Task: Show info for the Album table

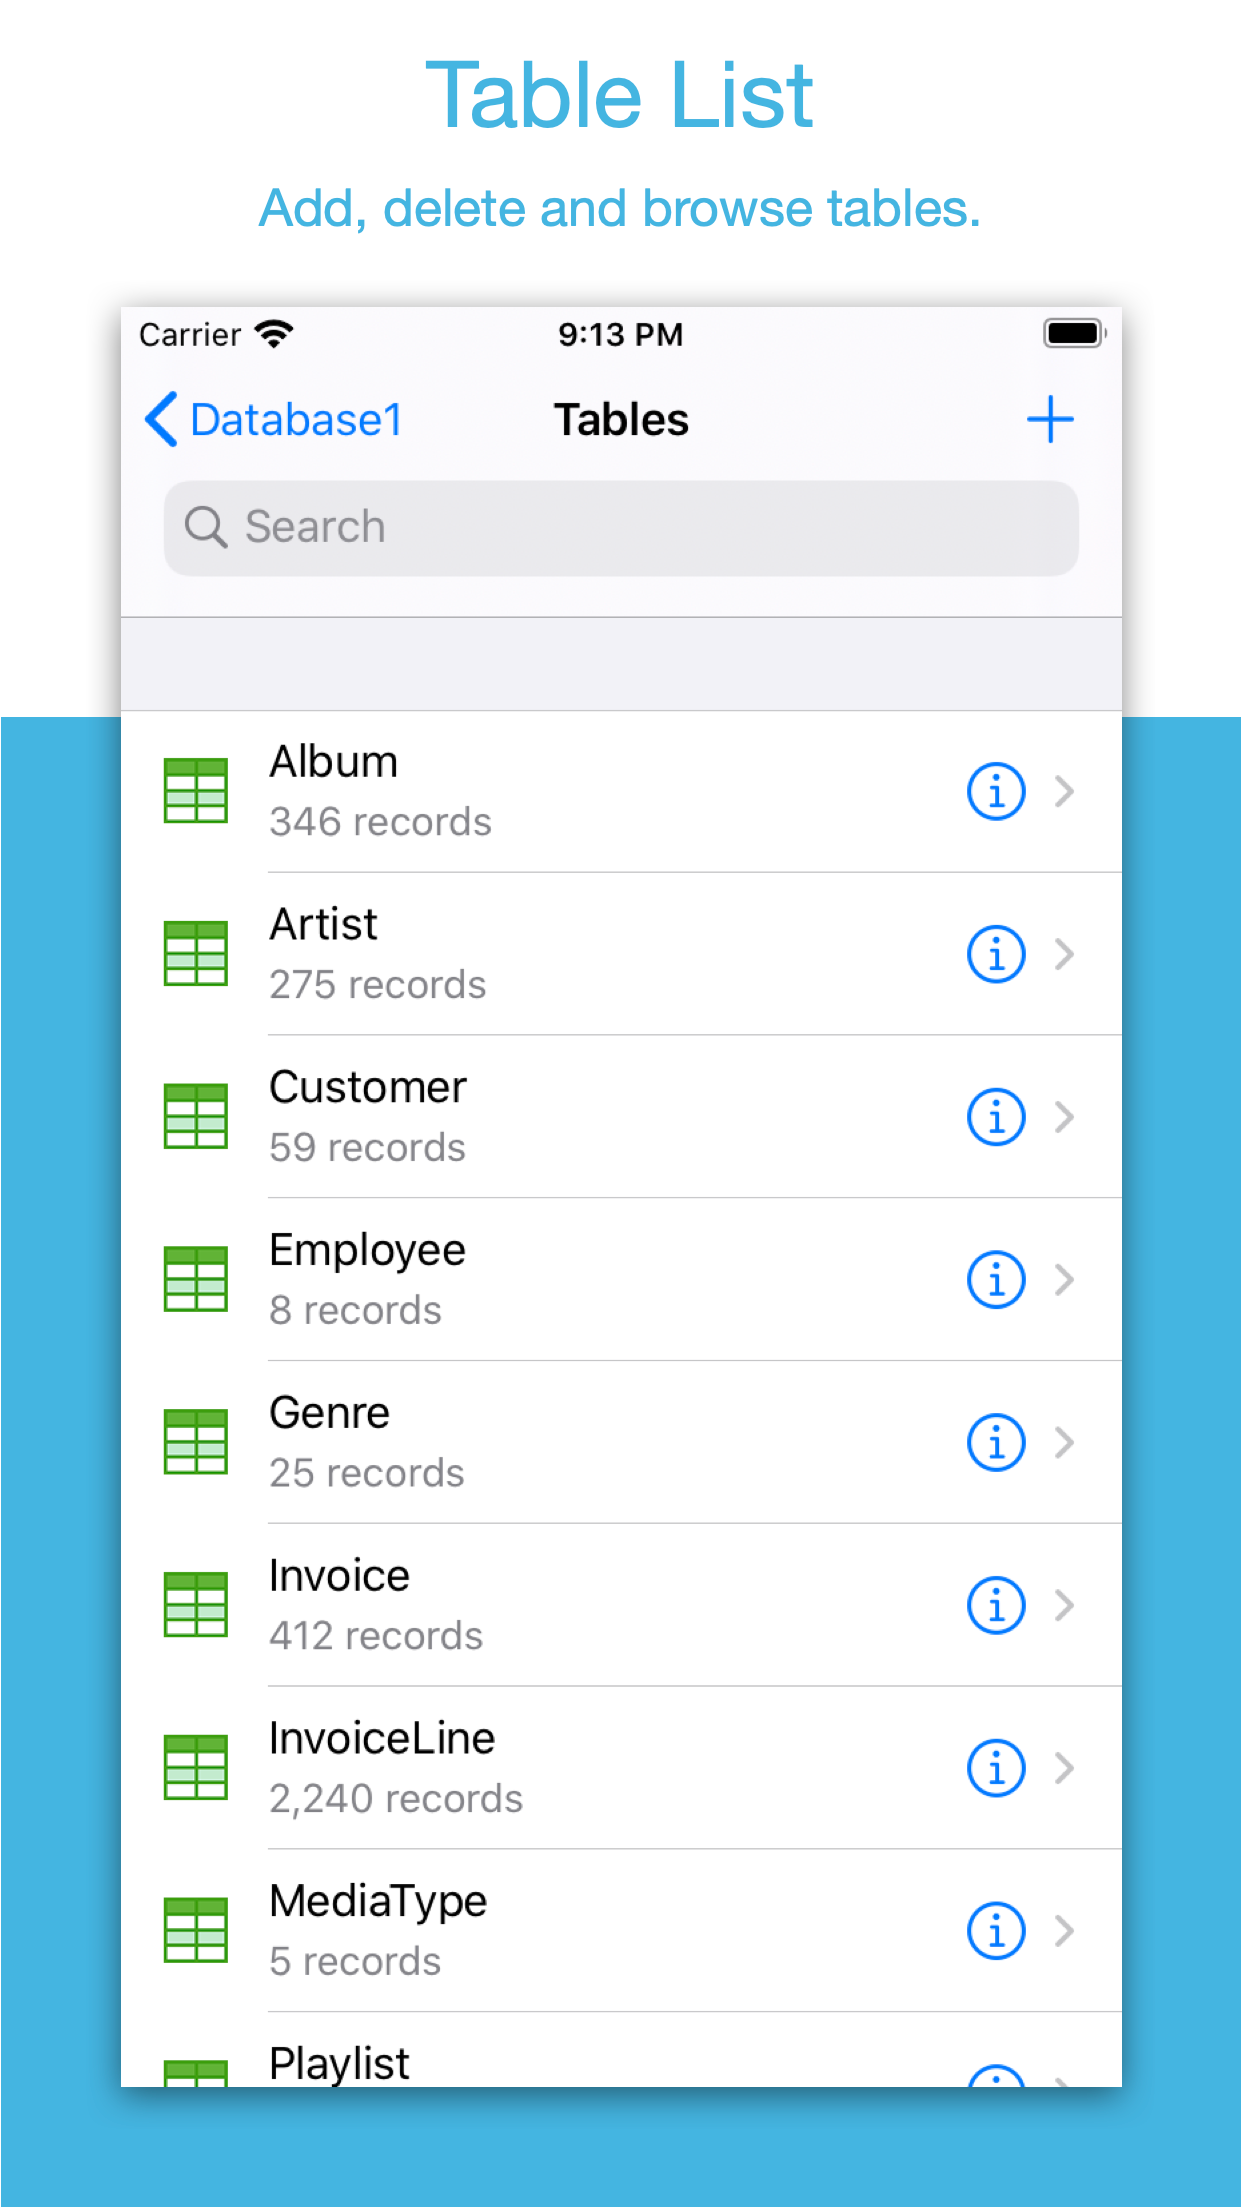Action: click(995, 790)
